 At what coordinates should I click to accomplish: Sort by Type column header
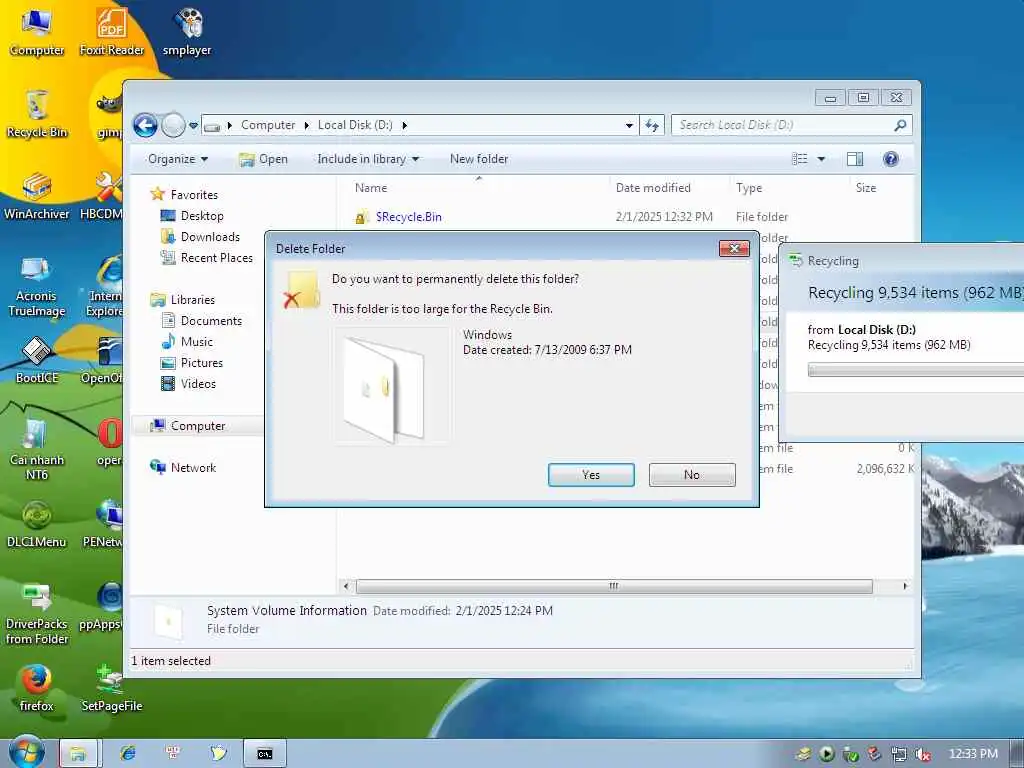click(x=749, y=187)
